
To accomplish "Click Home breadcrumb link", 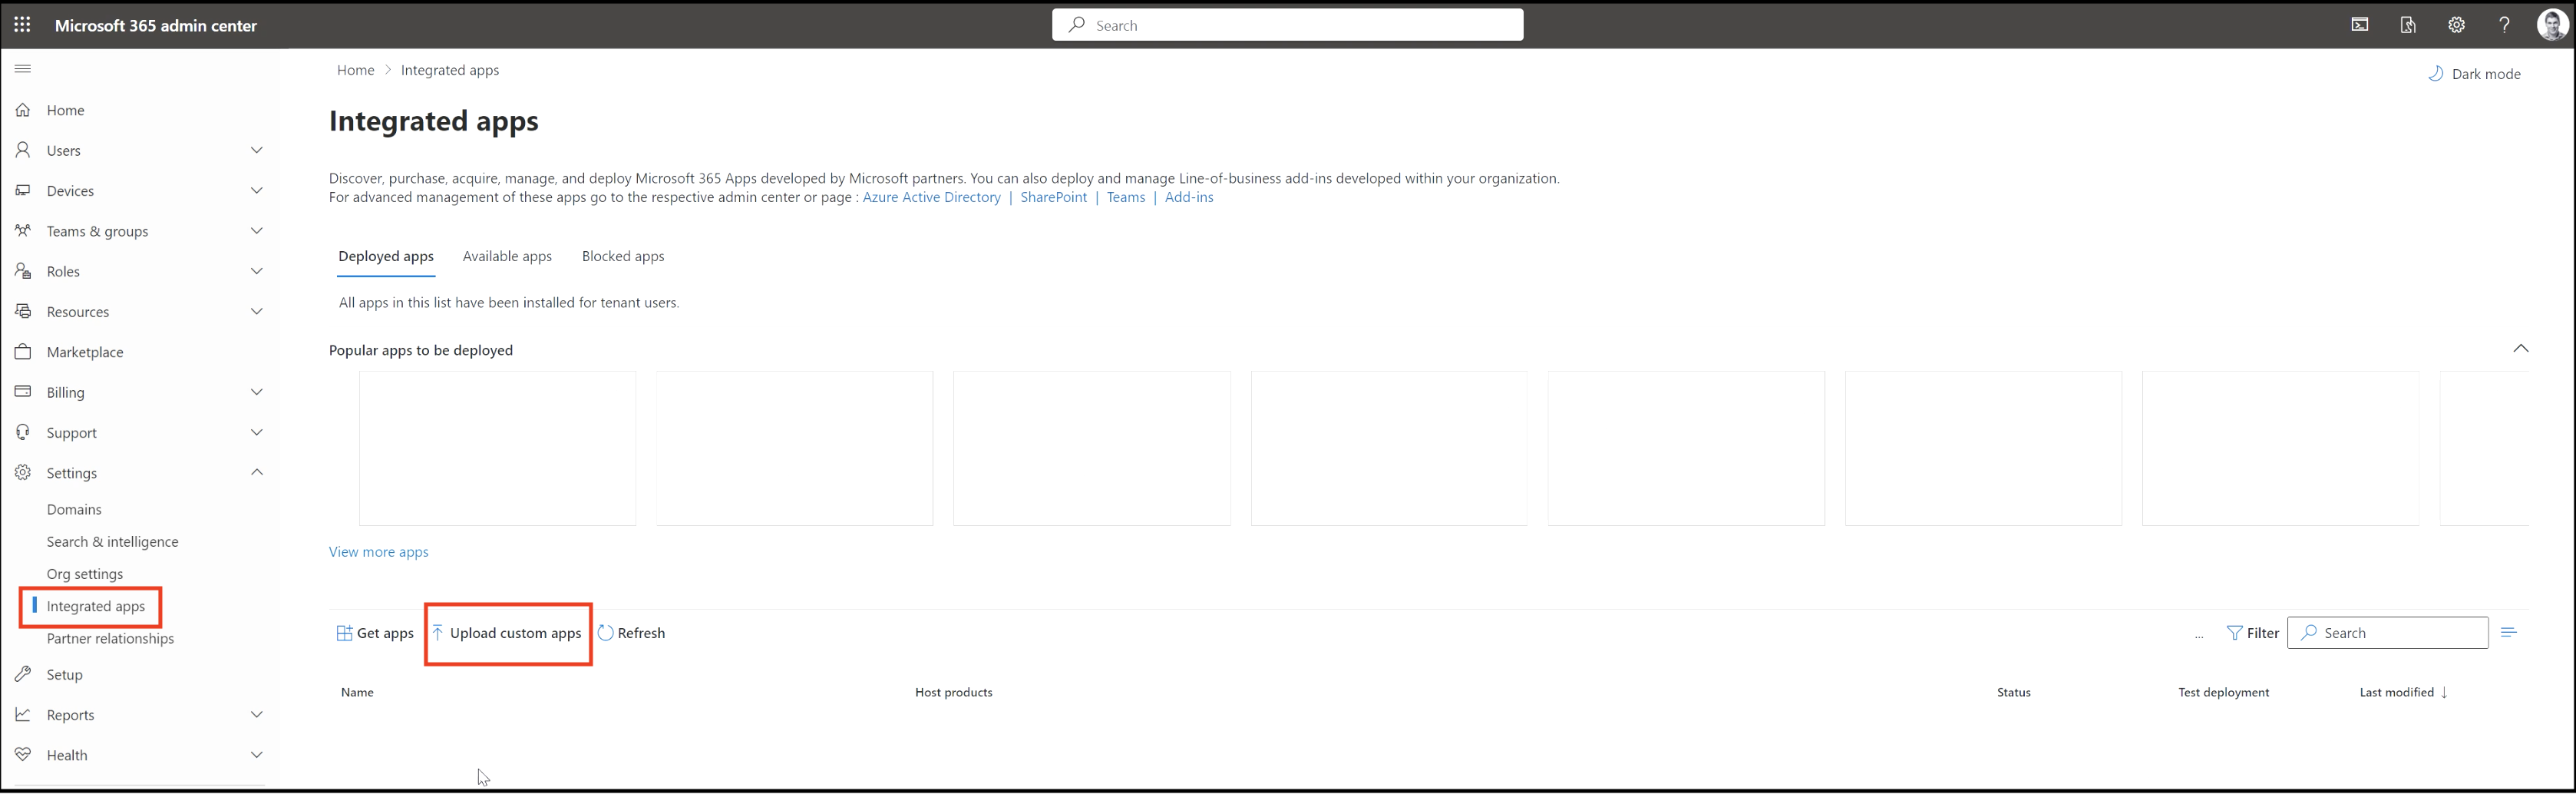I will pos(355,70).
